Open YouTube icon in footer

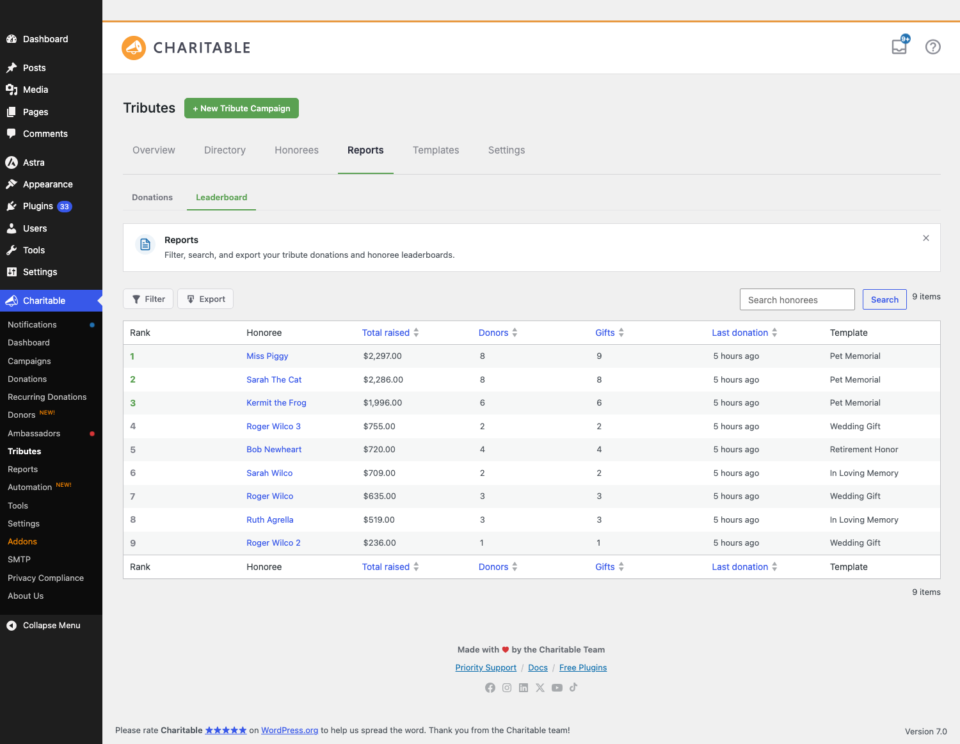point(557,688)
